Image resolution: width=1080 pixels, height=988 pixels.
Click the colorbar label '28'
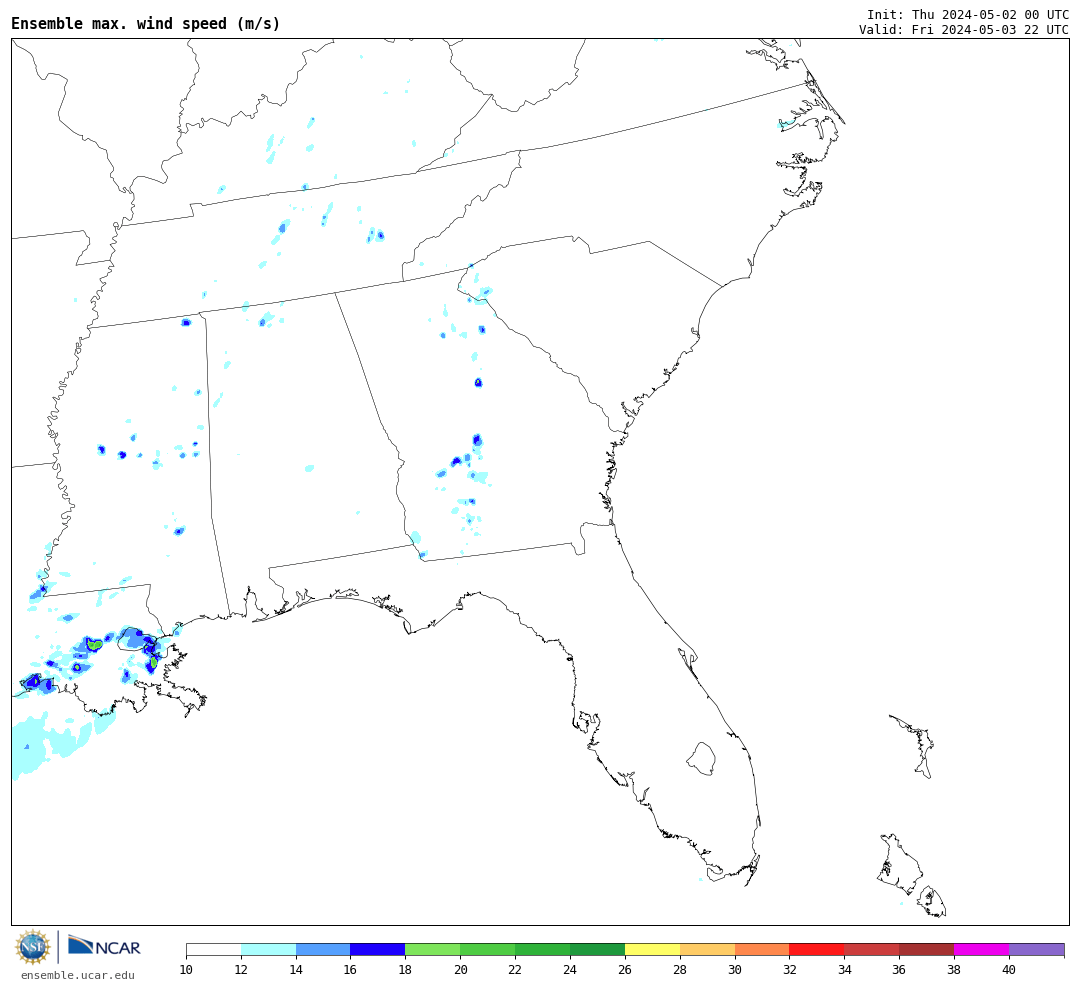click(680, 970)
